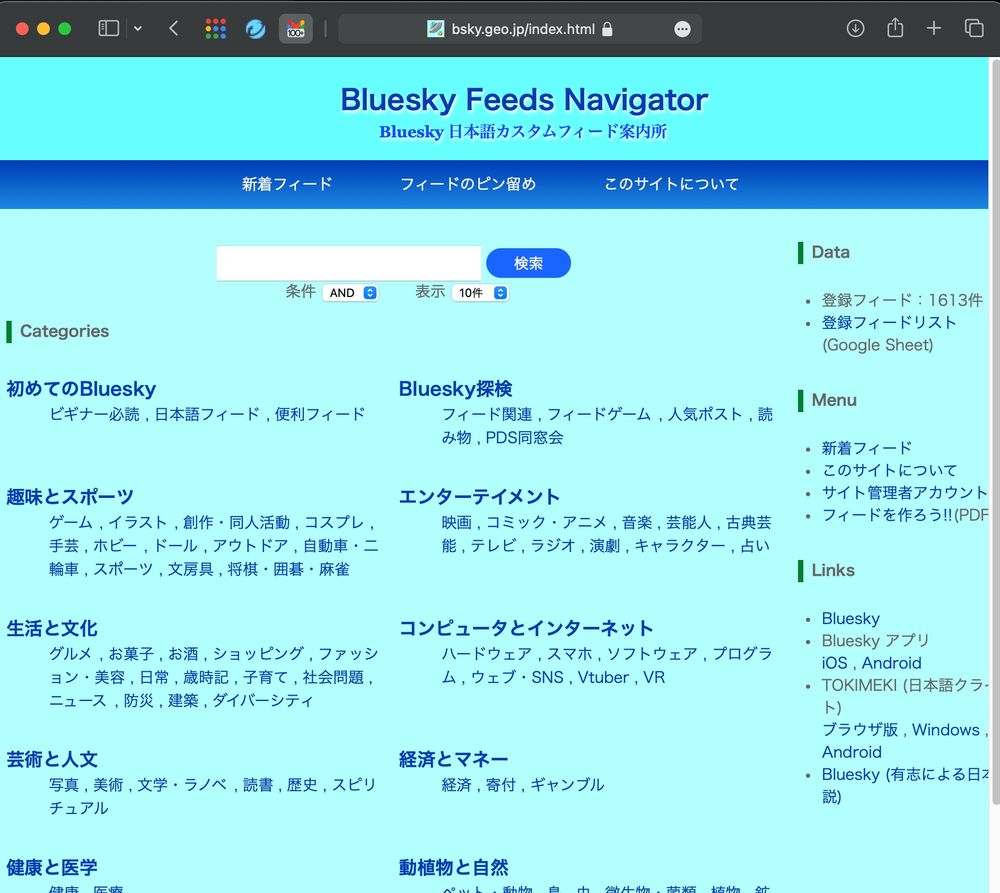Open 新着フィード in the sidebar Menu
The height and width of the screenshot is (893, 1000).
click(x=867, y=448)
